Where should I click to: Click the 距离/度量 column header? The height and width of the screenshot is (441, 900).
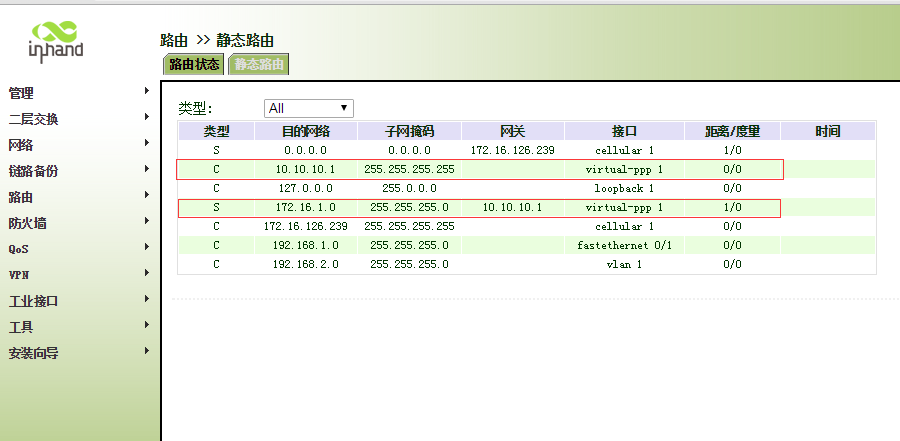(732, 131)
